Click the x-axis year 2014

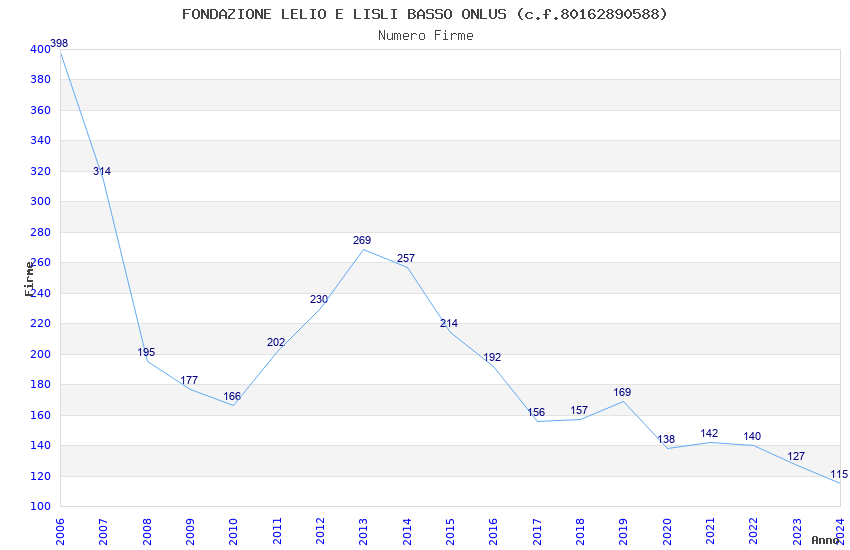tap(407, 532)
